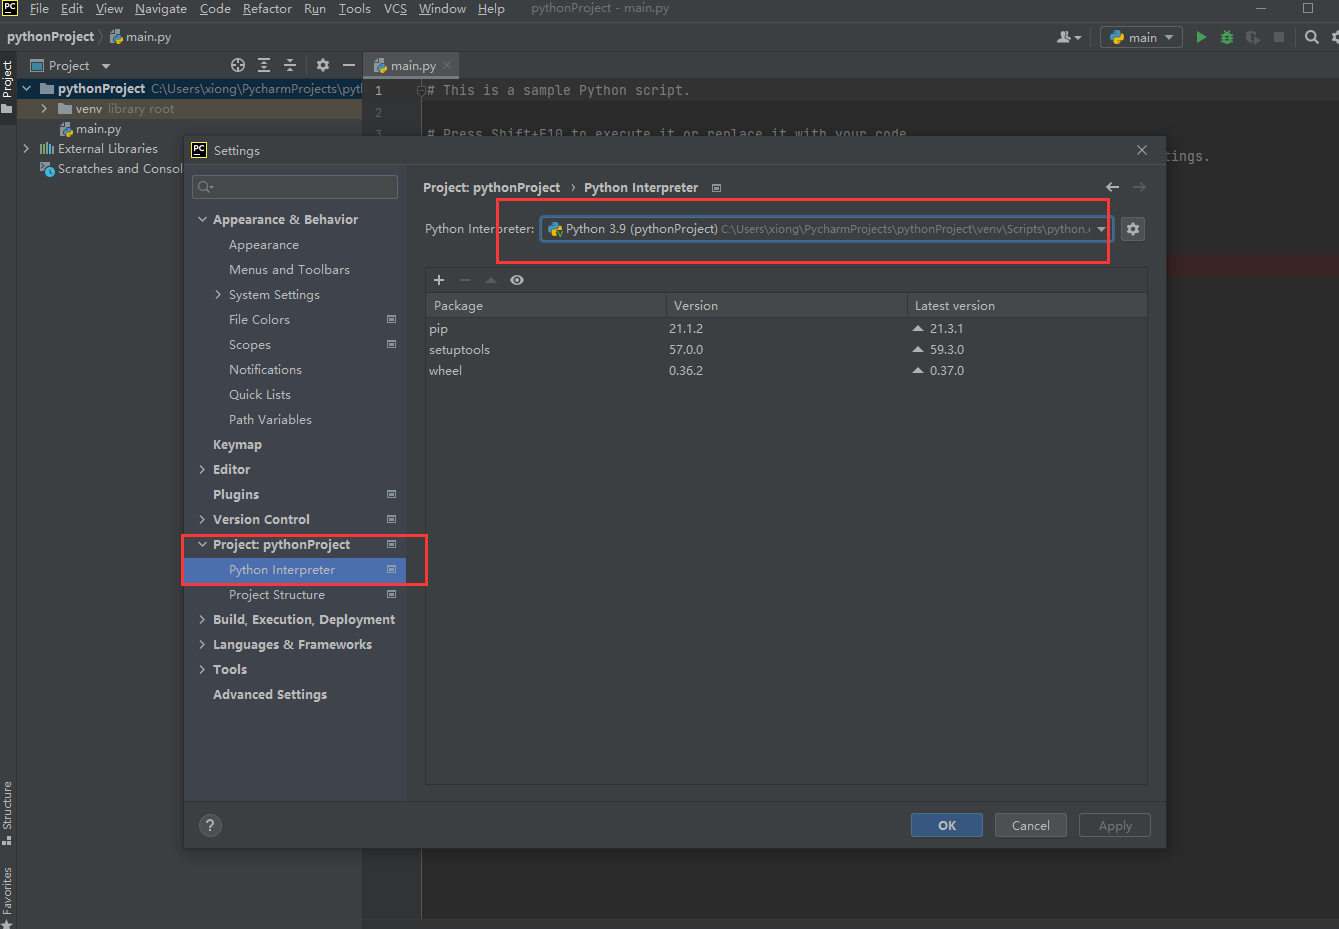Click inside the Settings search field
The height and width of the screenshot is (929, 1339).
point(295,187)
